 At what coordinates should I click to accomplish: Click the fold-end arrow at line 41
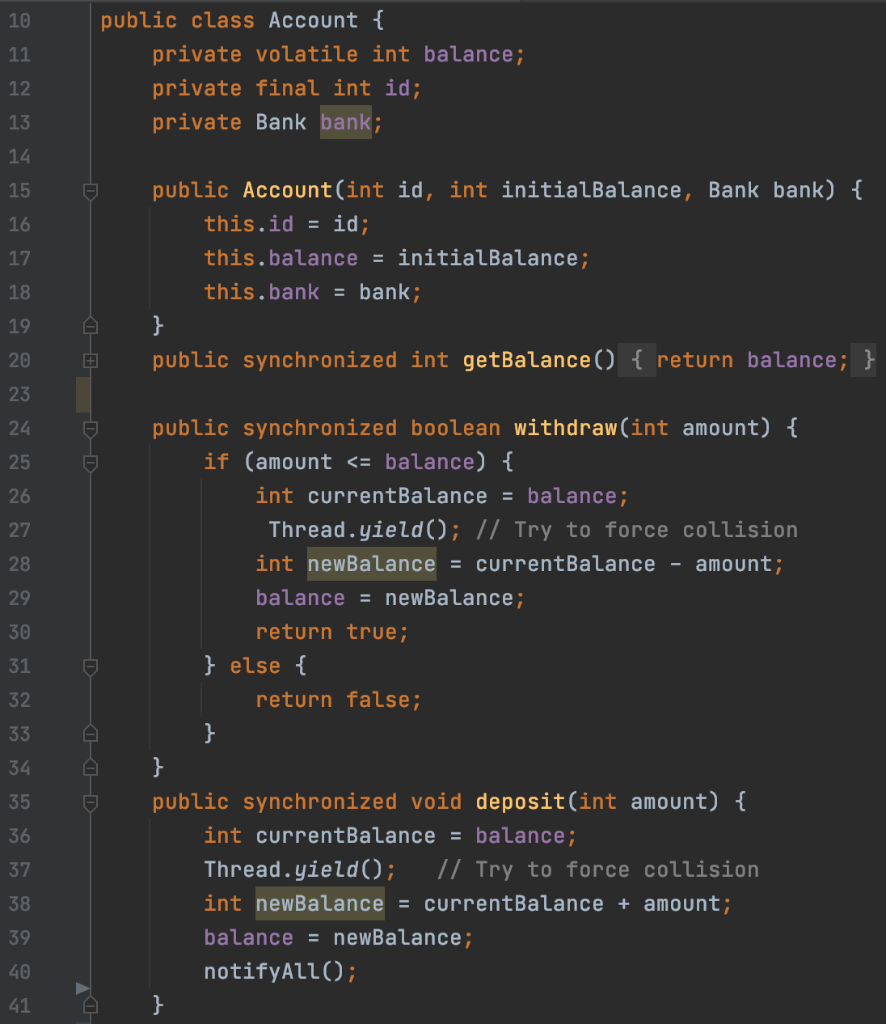[x=89, y=1005]
